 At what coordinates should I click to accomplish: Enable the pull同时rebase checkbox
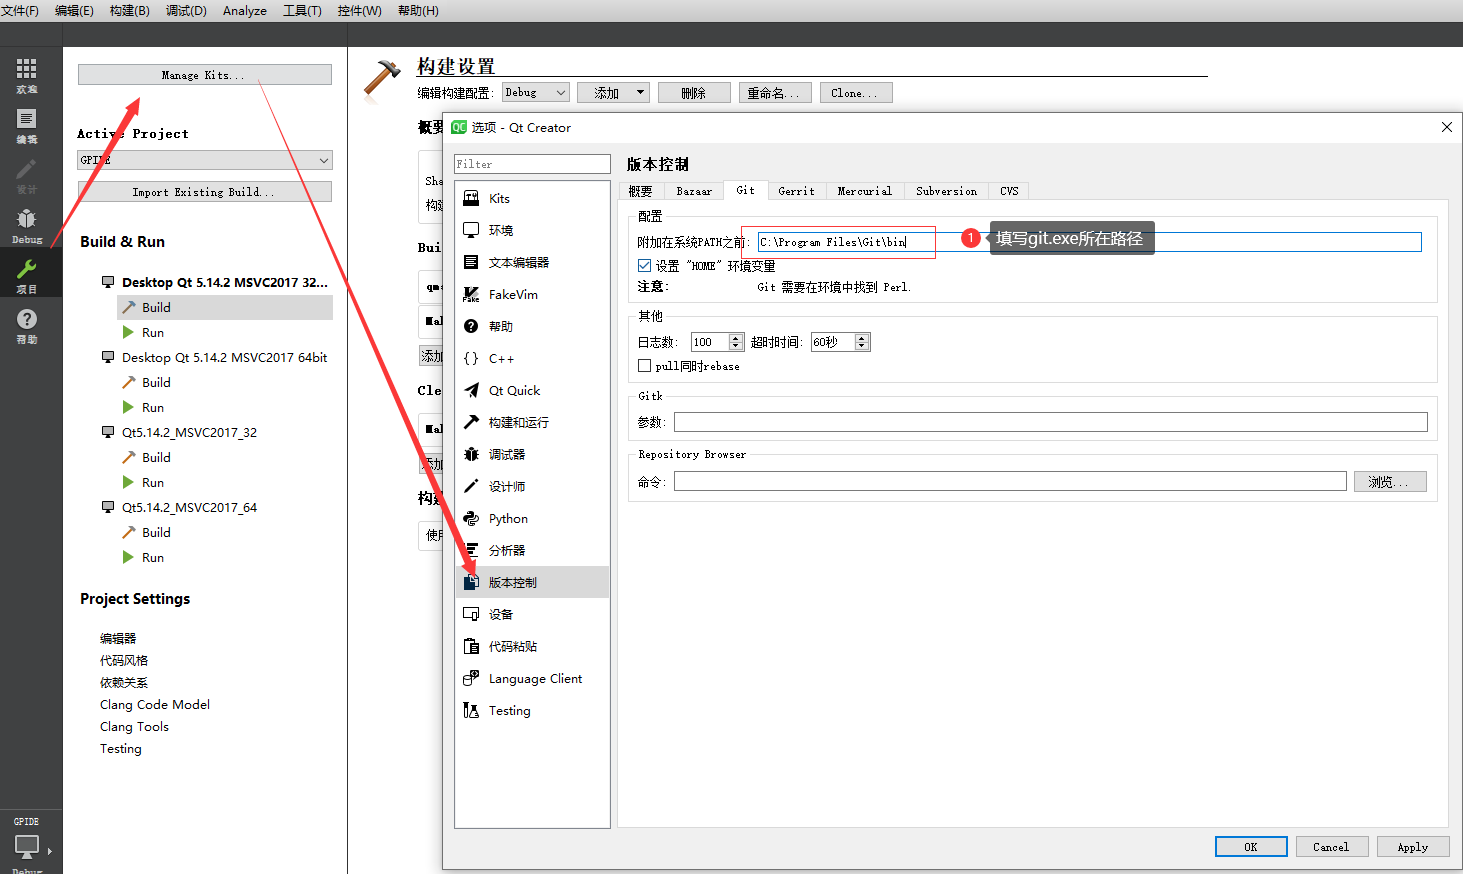click(x=644, y=366)
